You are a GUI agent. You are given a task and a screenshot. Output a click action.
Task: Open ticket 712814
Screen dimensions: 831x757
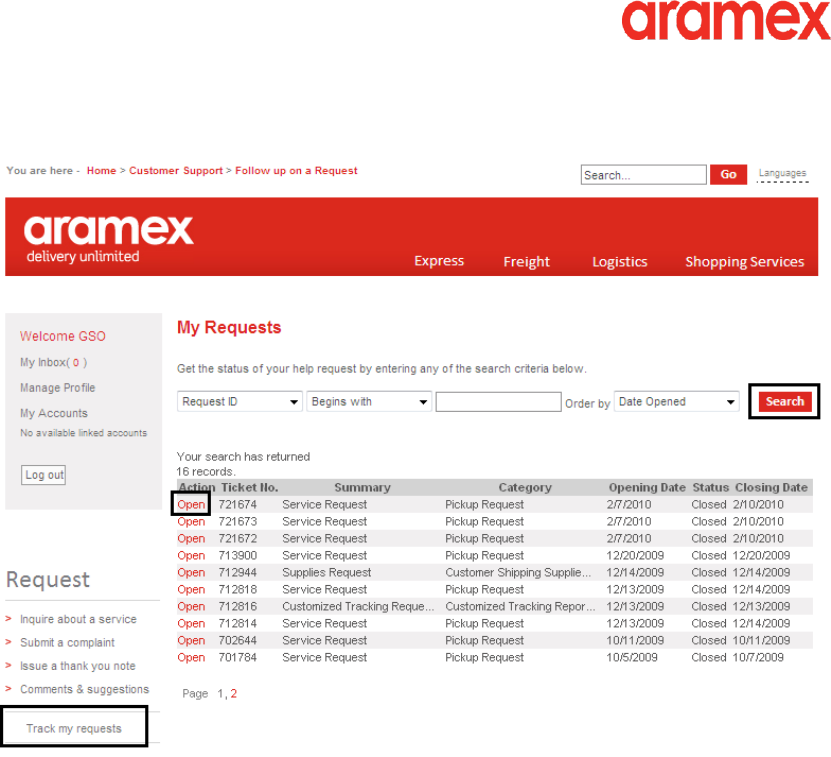click(191, 623)
